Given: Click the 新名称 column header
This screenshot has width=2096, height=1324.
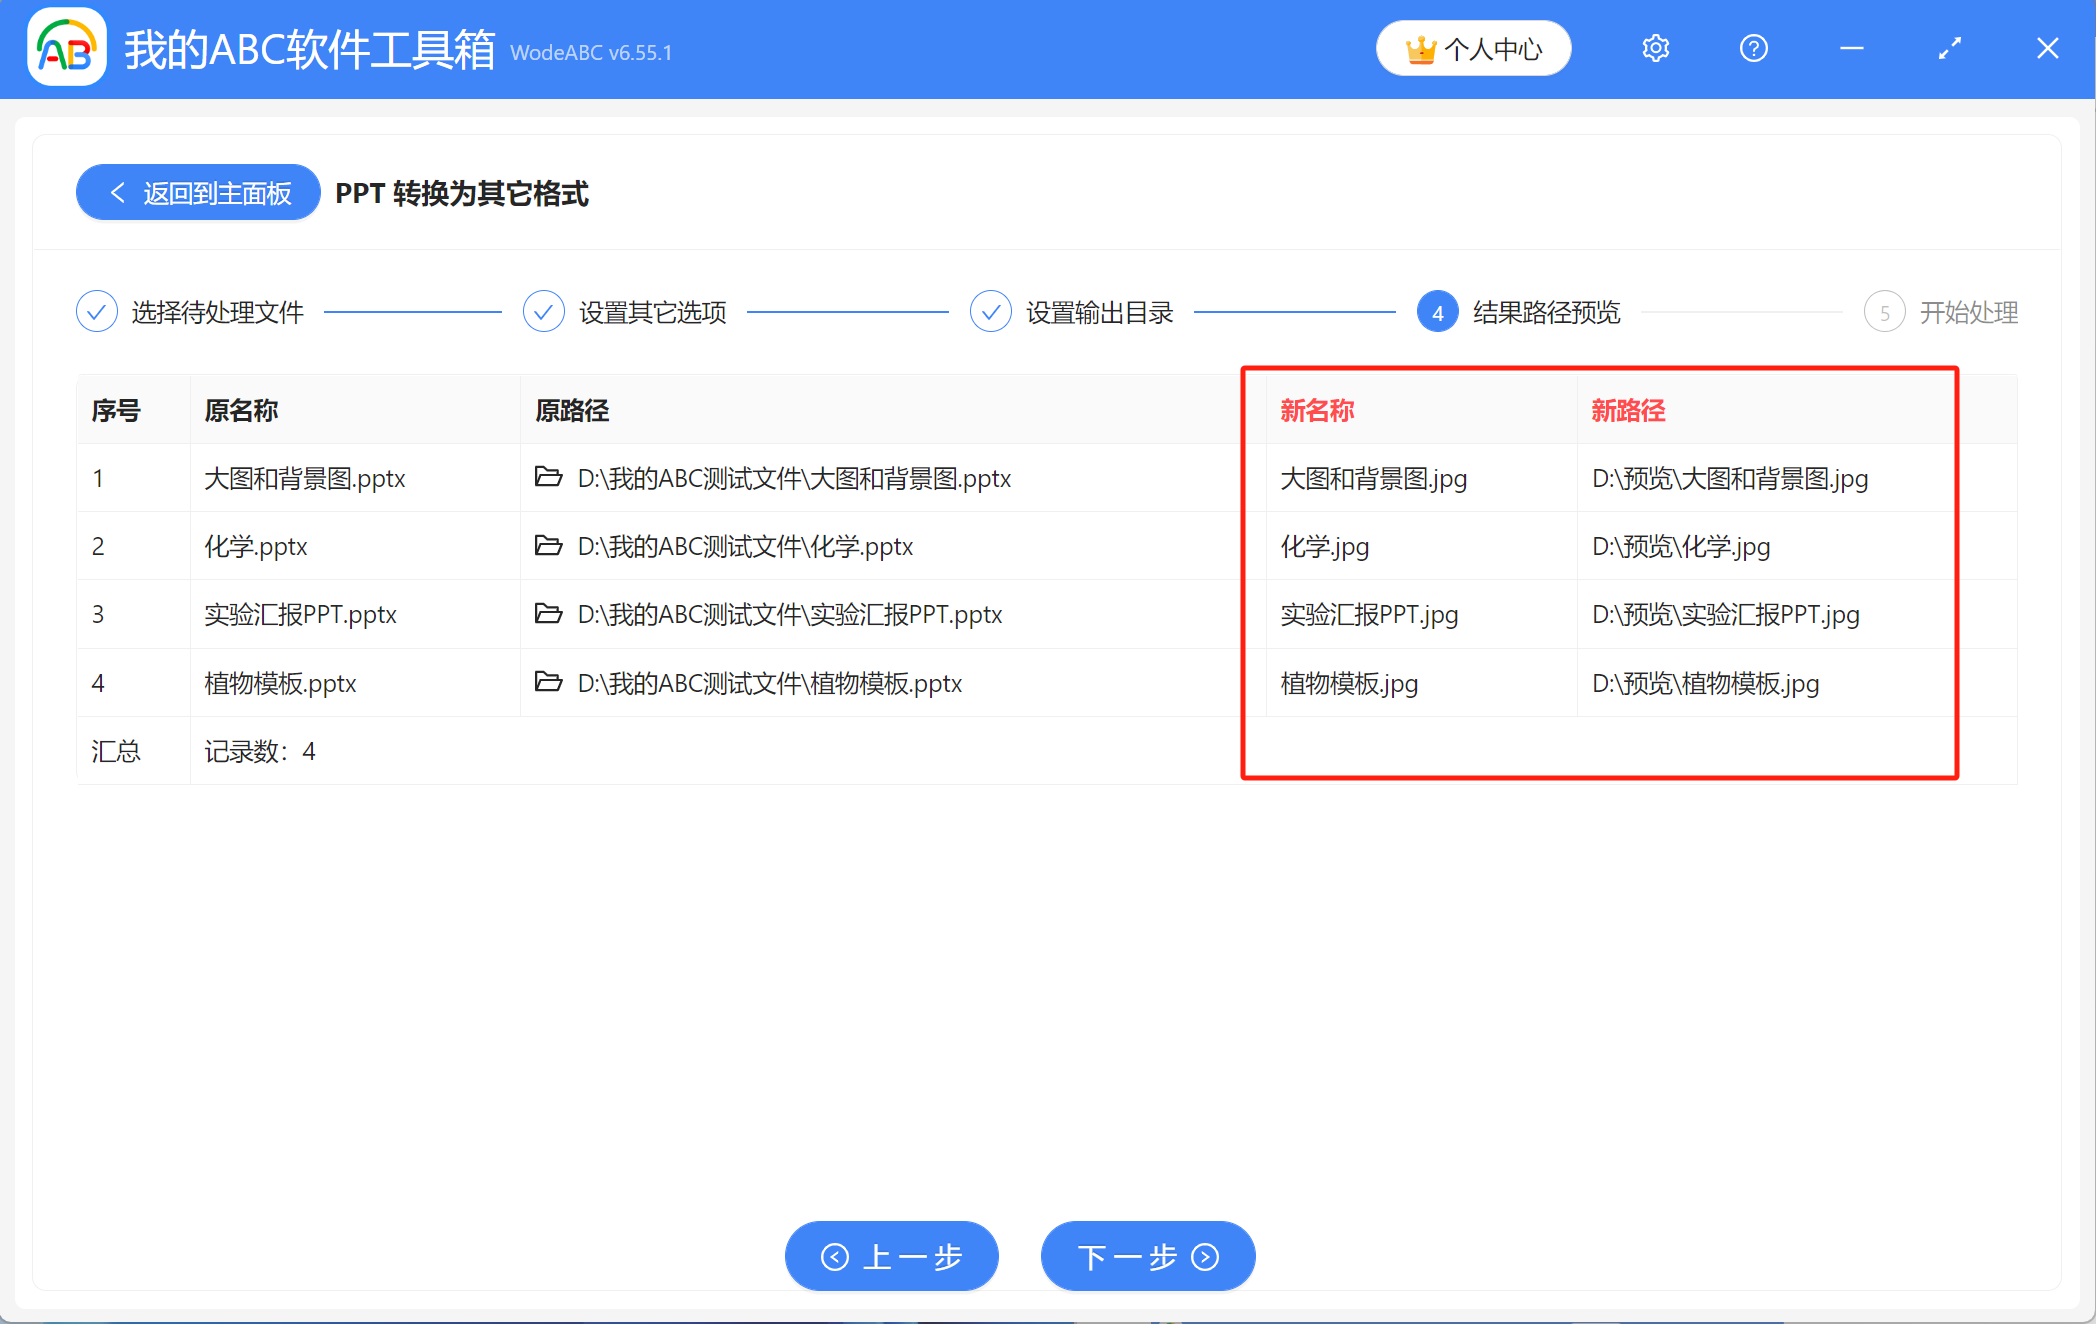Looking at the screenshot, I should pos(1317,410).
